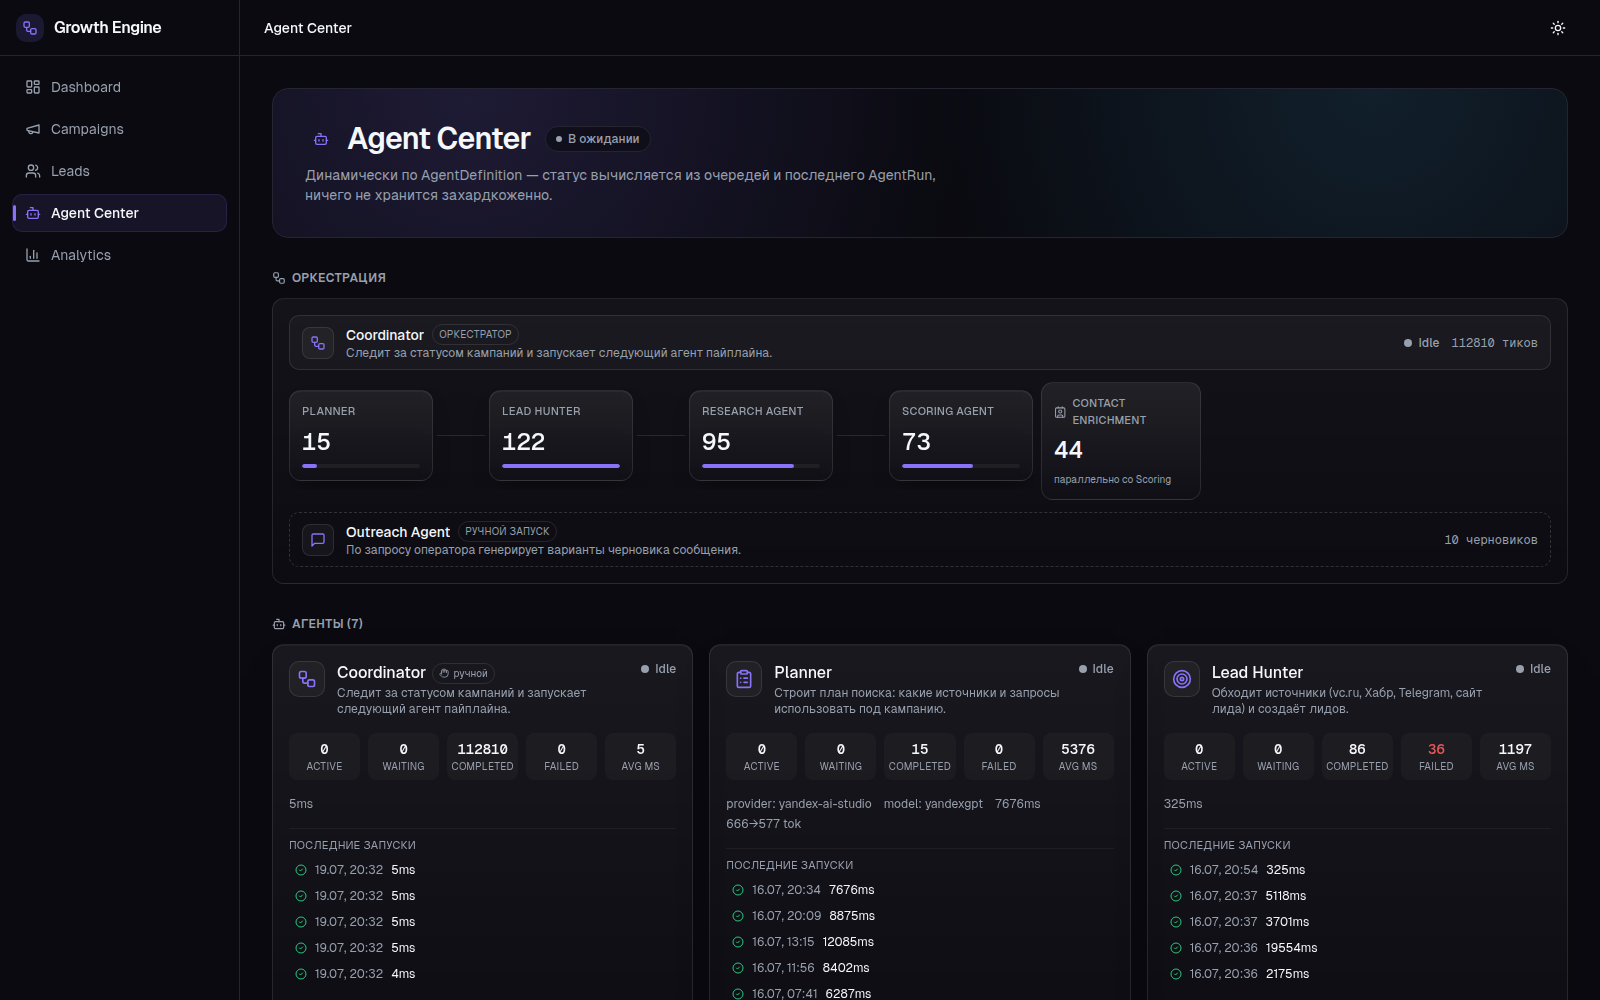Click the Lead Hunter 86 COMPLETED stat
Image resolution: width=1600 pixels, height=1000 pixels.
point(1357,756)
